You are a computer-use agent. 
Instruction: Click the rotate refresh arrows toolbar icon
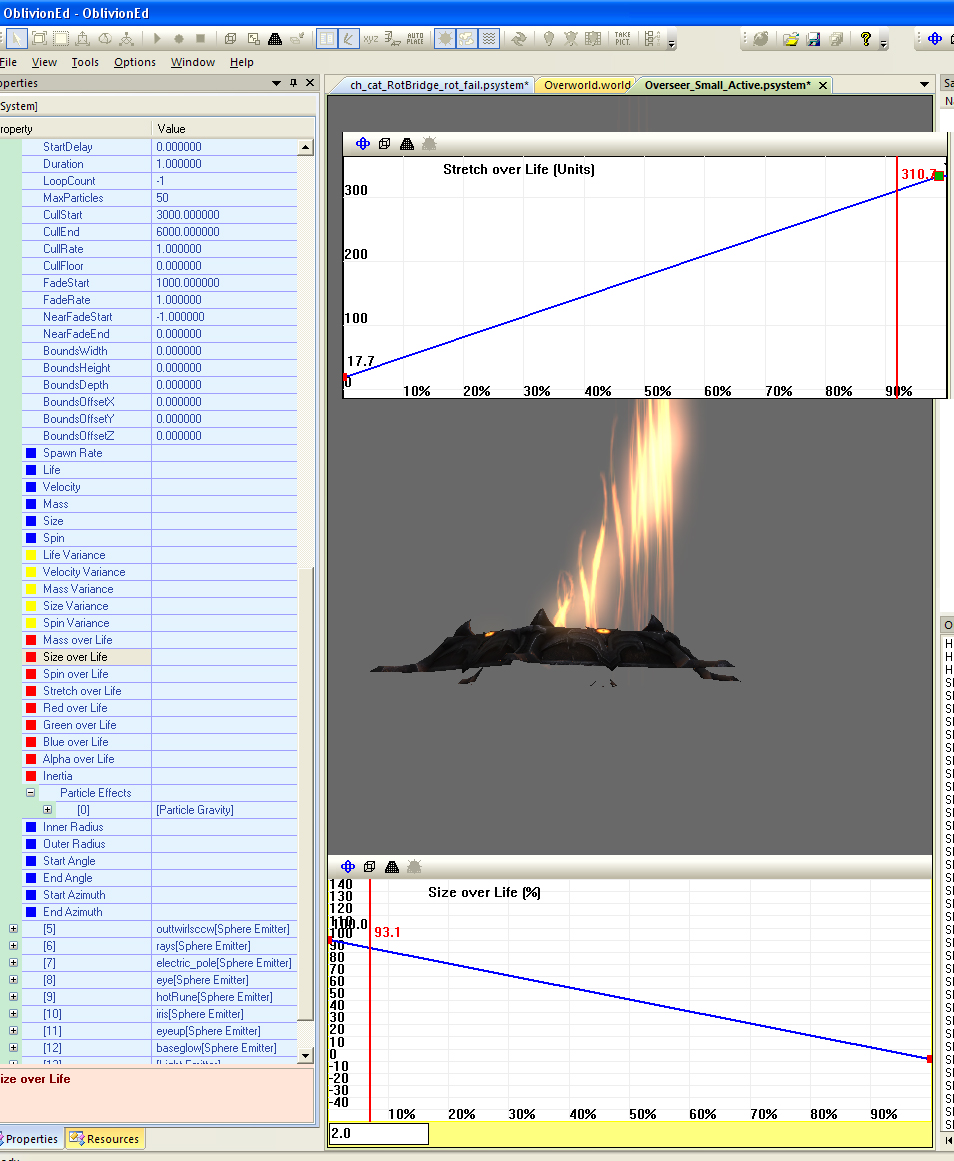click(518, 39)
